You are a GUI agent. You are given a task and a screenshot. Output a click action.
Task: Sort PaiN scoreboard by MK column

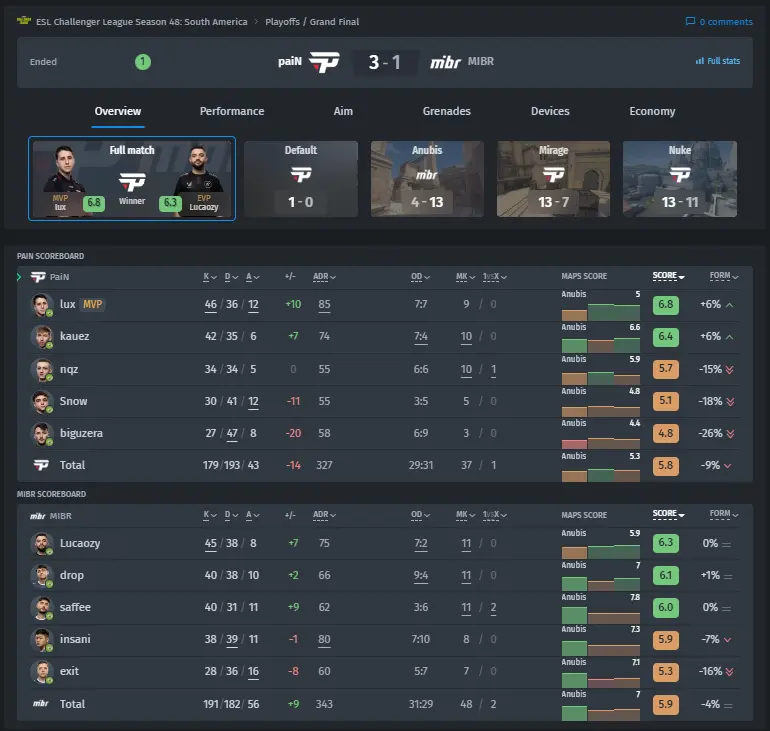coord(465,277)
